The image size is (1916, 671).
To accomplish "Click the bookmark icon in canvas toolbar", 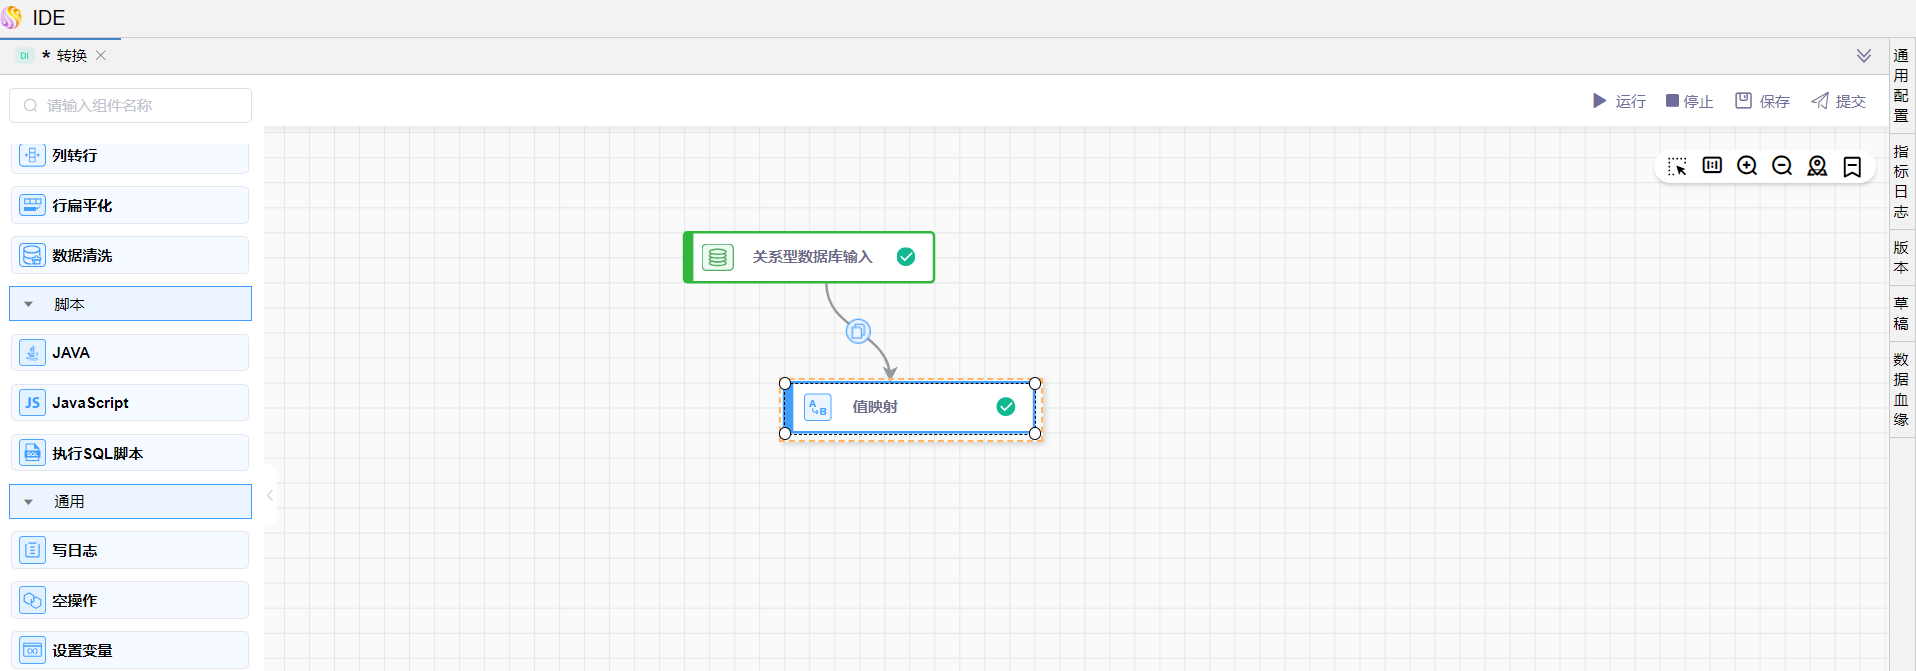I will (1852, 166).
